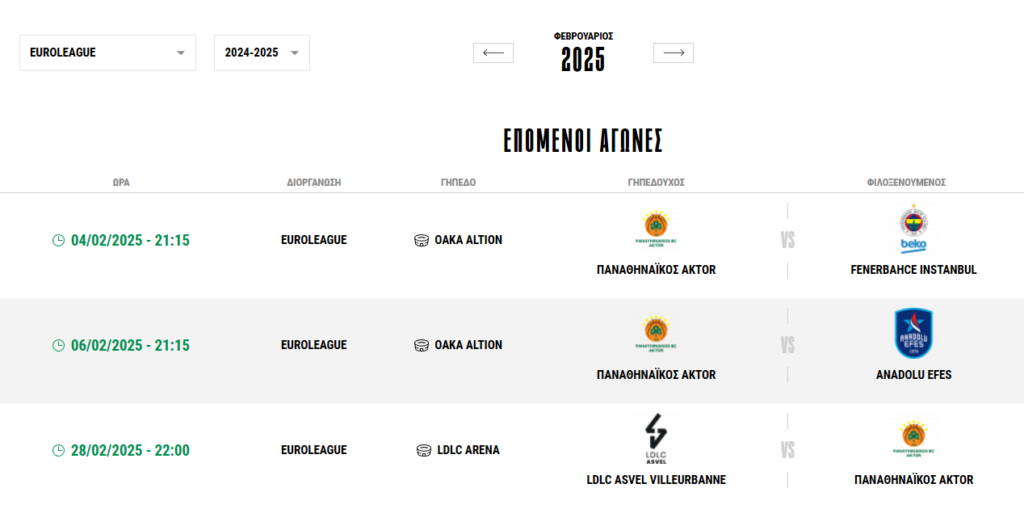Click Panathinaikos logo in first match row

[x=656, y=228]
